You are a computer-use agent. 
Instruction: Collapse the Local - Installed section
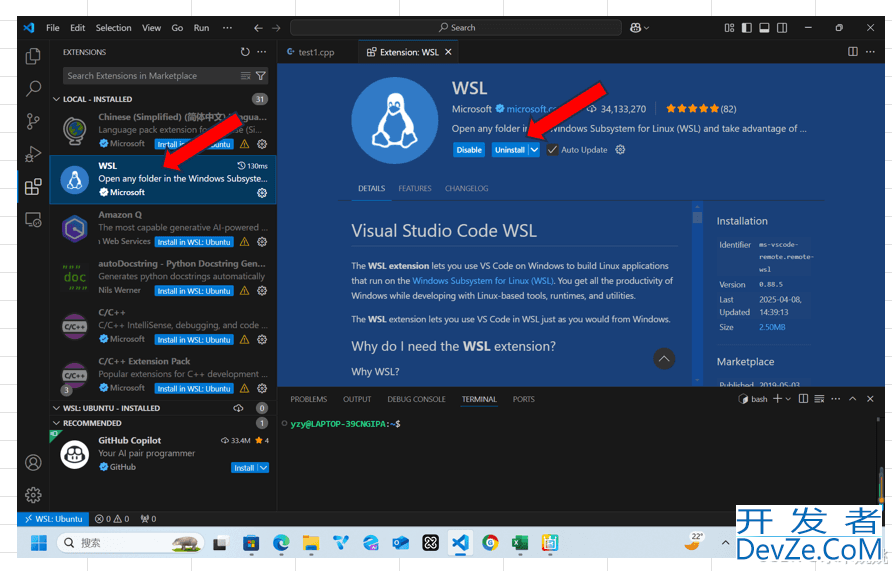[56, 99]
